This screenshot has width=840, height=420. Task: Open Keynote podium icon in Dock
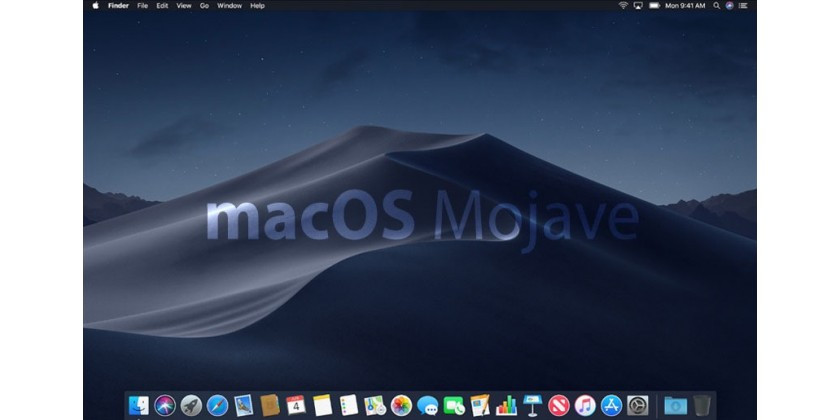tap(532, 406)
